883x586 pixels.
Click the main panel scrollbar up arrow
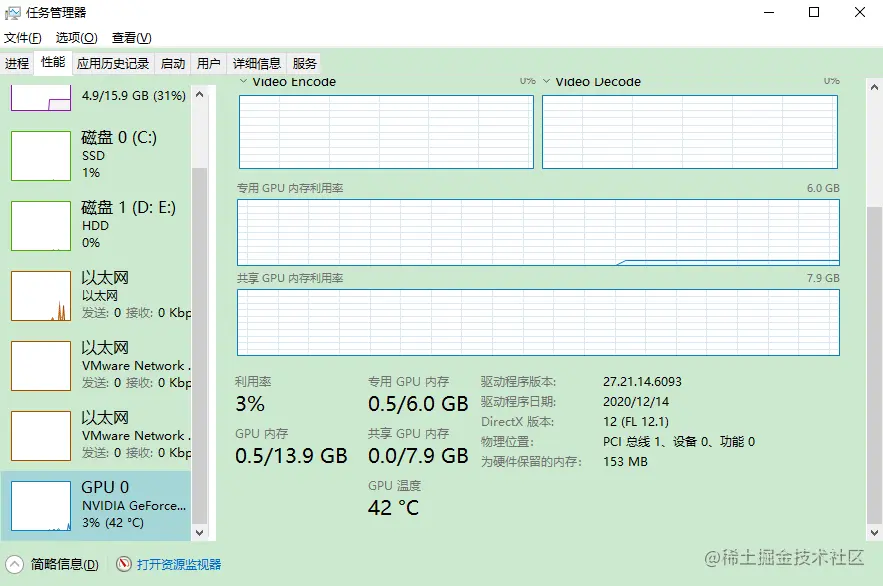874,87
